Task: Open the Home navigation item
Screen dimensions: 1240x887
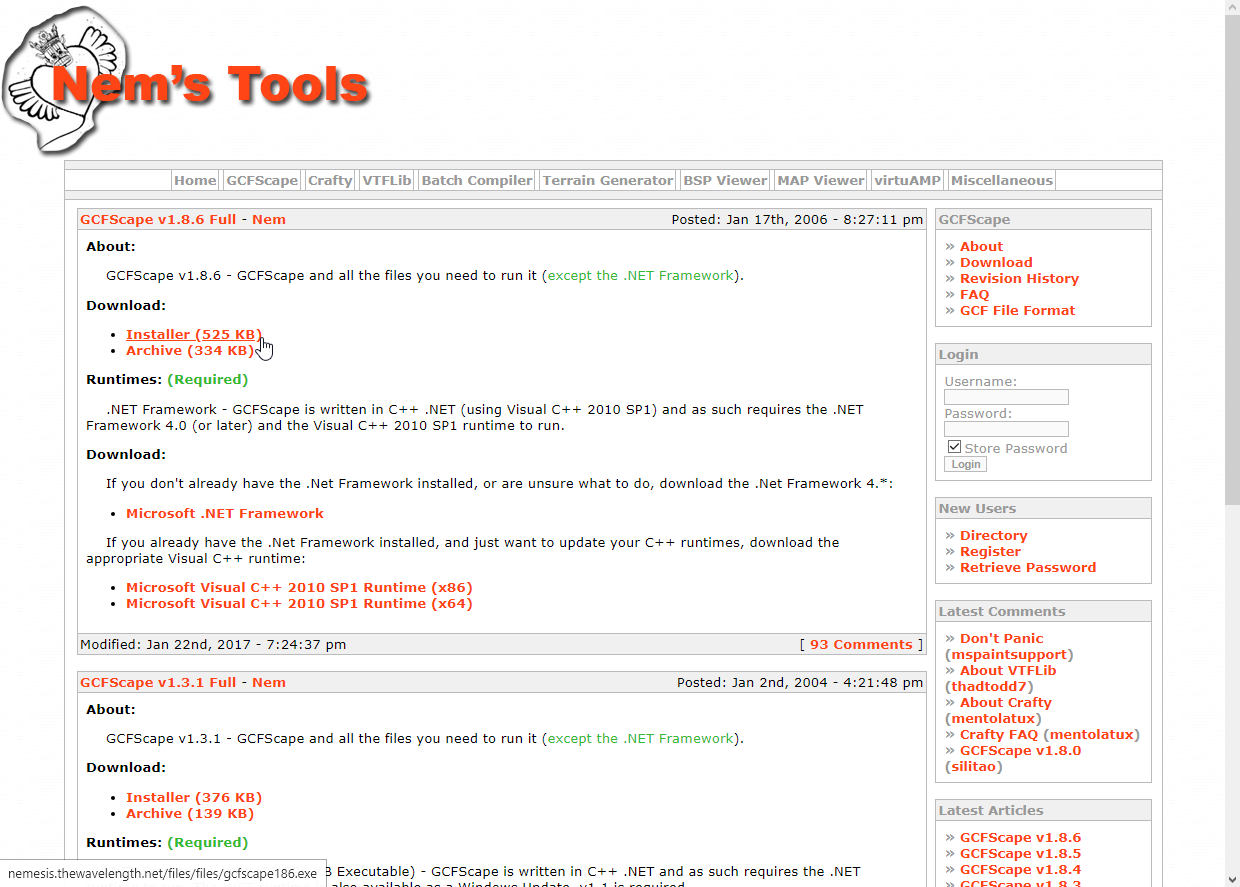Action: pos(195,181)
